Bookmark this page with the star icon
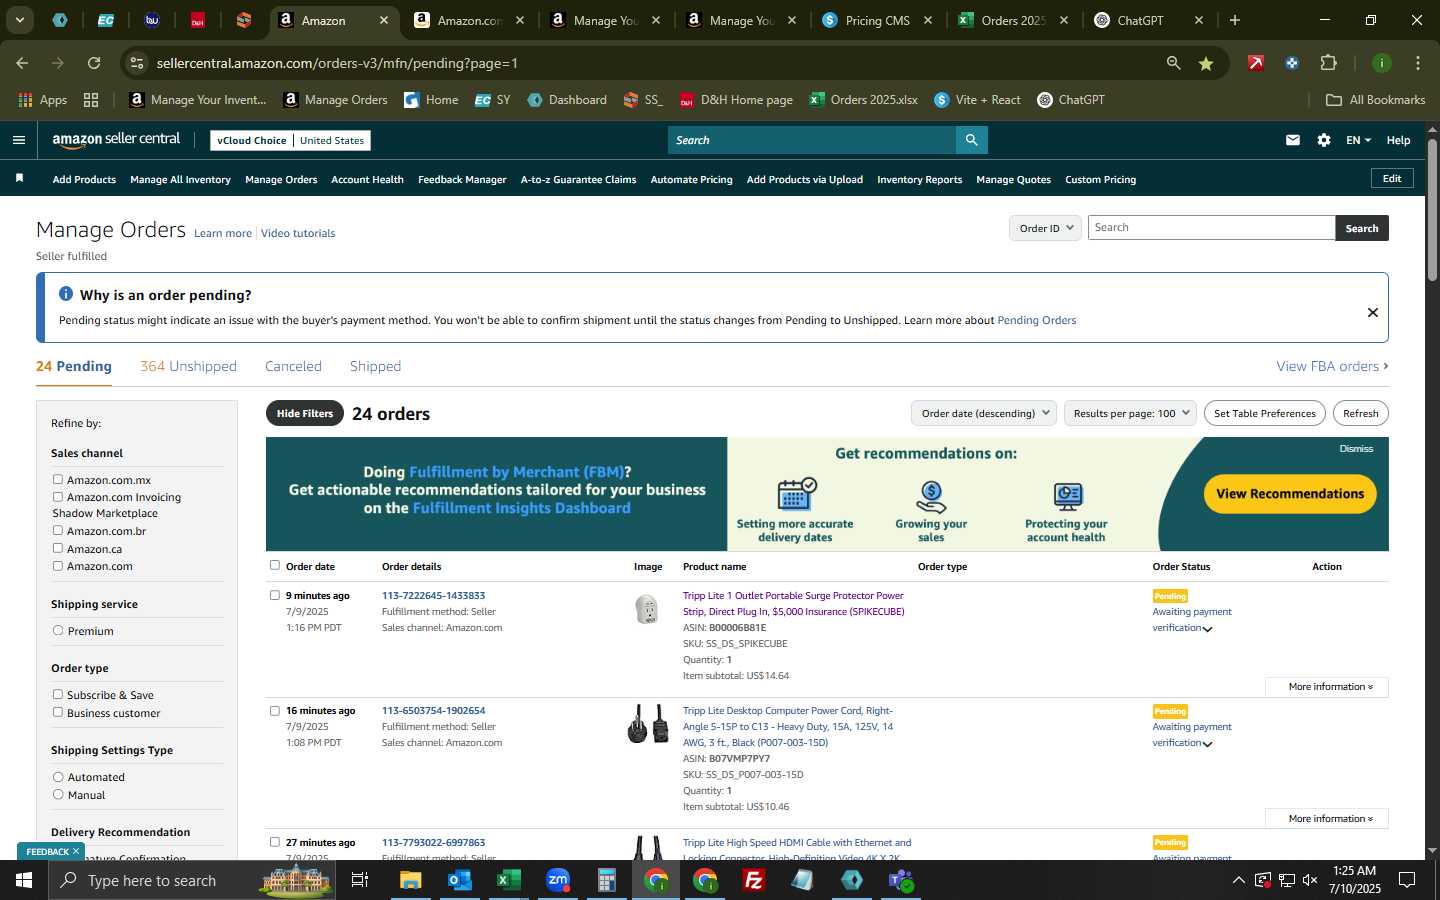The image size is (1440, 900). point(1206,63)
